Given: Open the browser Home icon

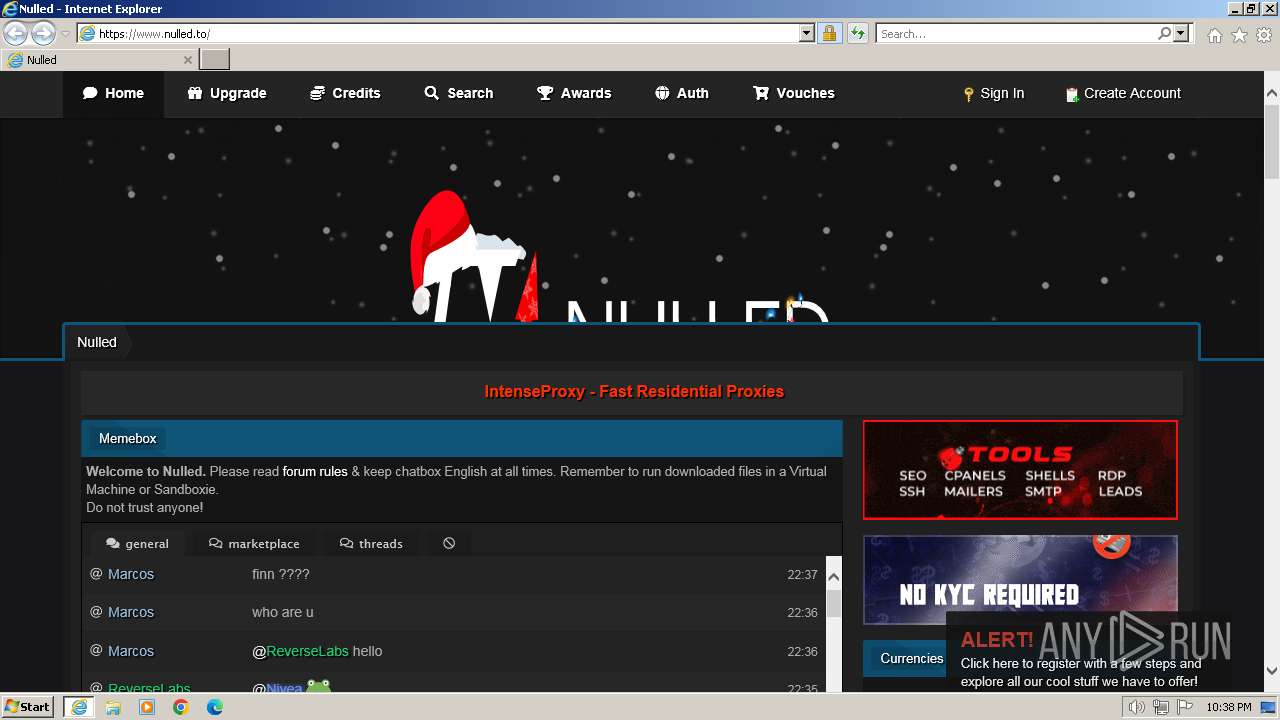Looking at the screenshot, I should (x=1214, y=35).
